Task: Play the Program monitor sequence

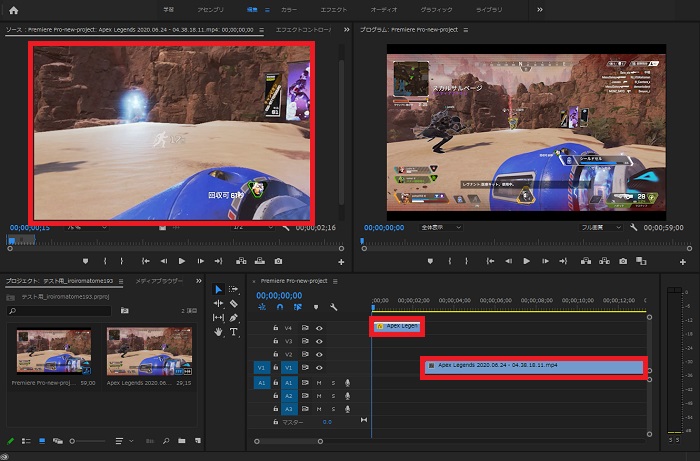Action: point(526,261)
